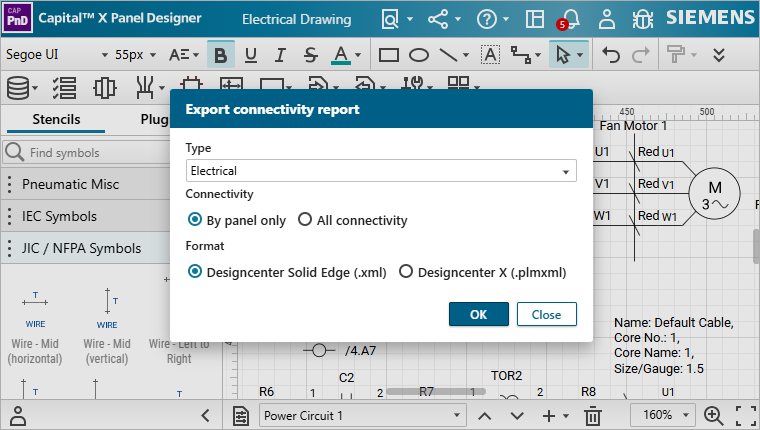The height and width of the screenshot is (430, 760).
Task: Go to previous page with up chevron
Action: click(x=485, y=416)
